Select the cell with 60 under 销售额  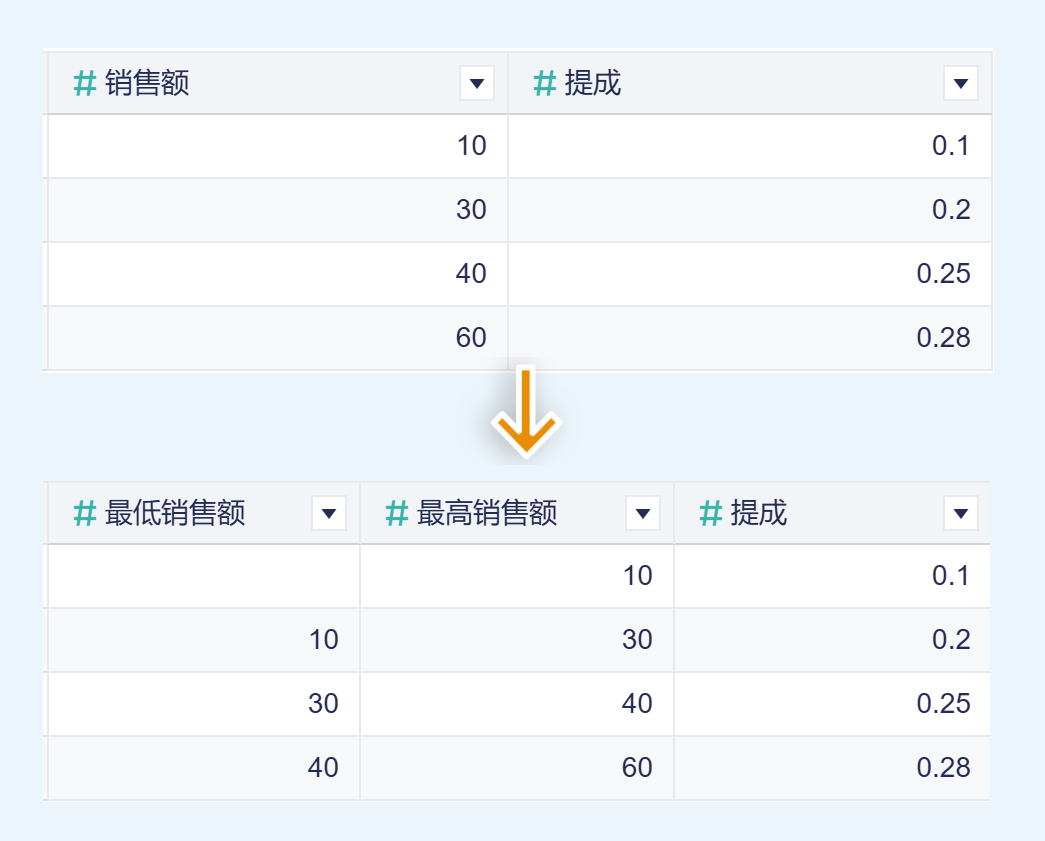471,338
